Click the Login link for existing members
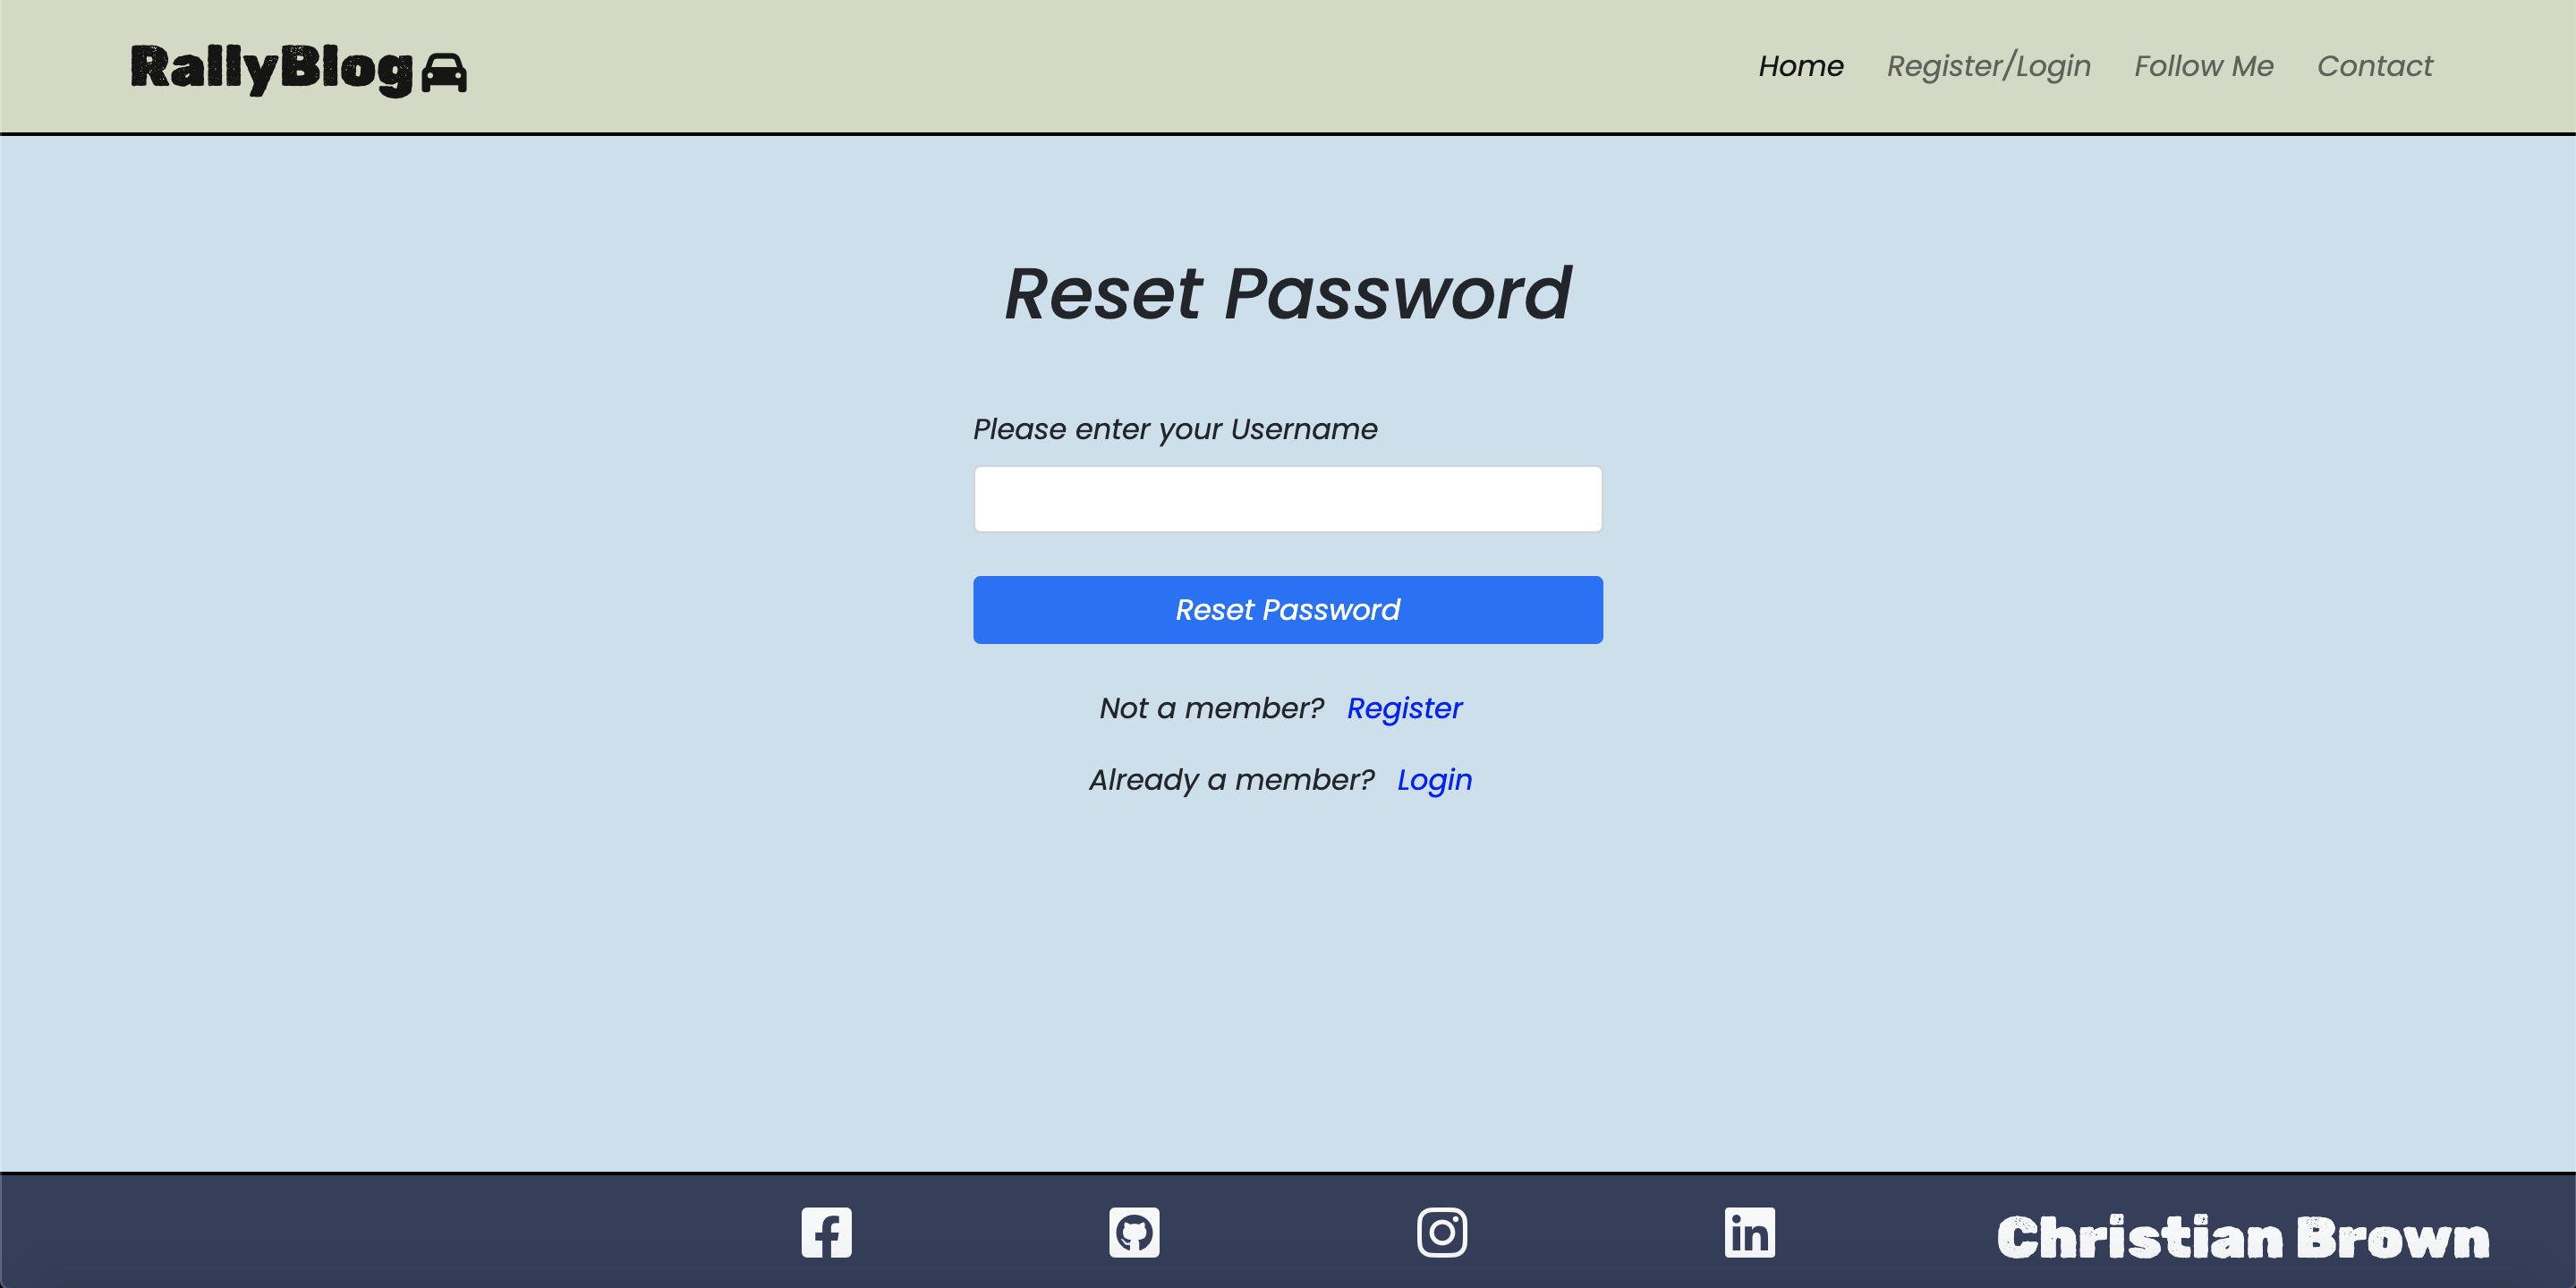 (1433, 779)
